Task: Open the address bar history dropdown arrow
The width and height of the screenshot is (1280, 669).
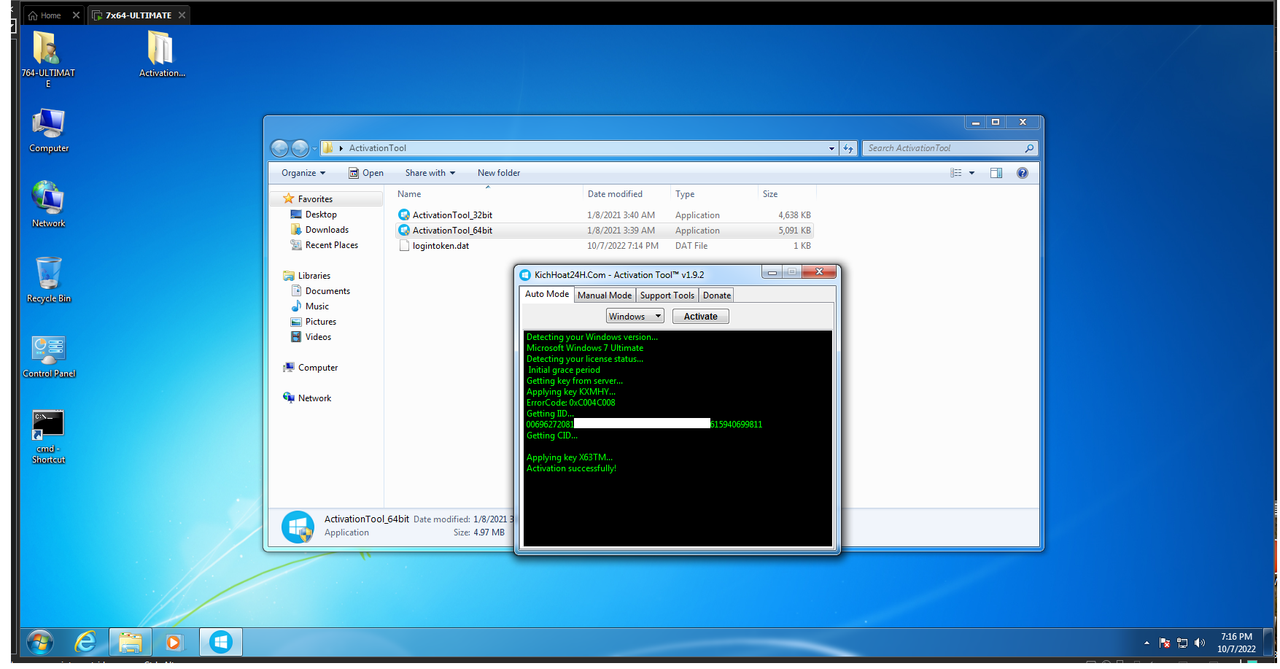Action: [x=832, y=148]
